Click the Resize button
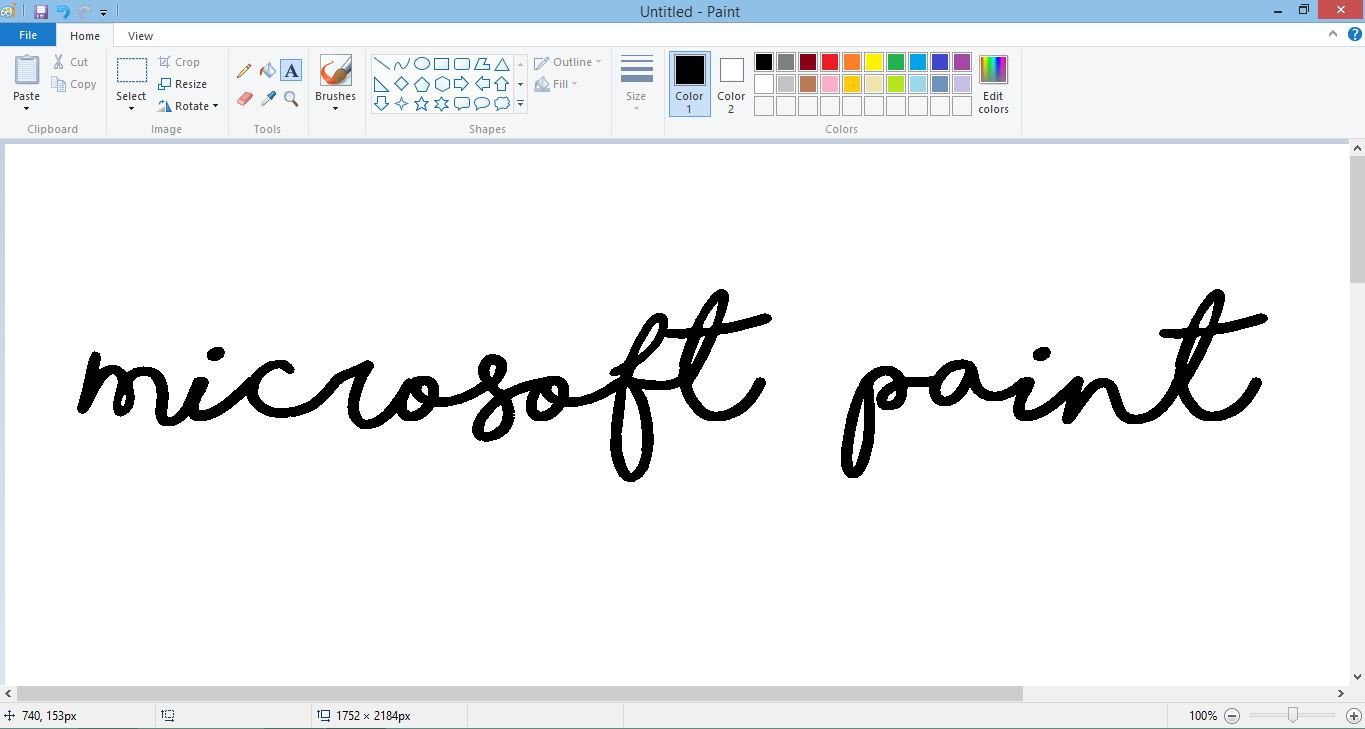Screen dimensions: 1365x729 tap(183, 84)
